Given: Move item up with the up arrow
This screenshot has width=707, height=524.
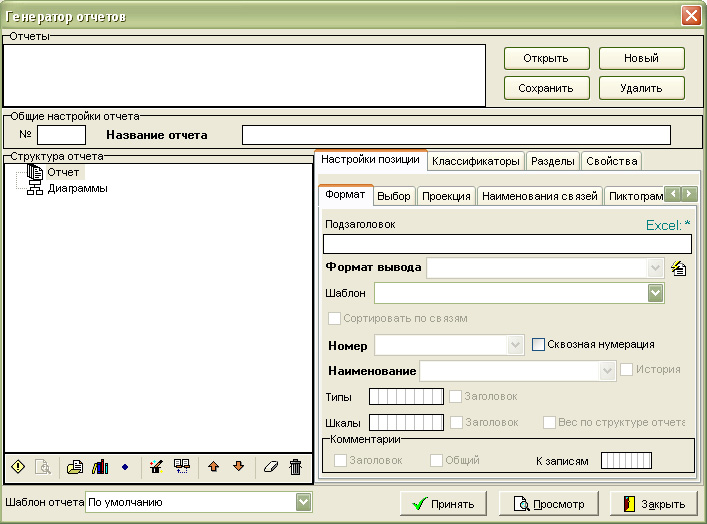Looking at the screenshot, I should tap(214, 467).
